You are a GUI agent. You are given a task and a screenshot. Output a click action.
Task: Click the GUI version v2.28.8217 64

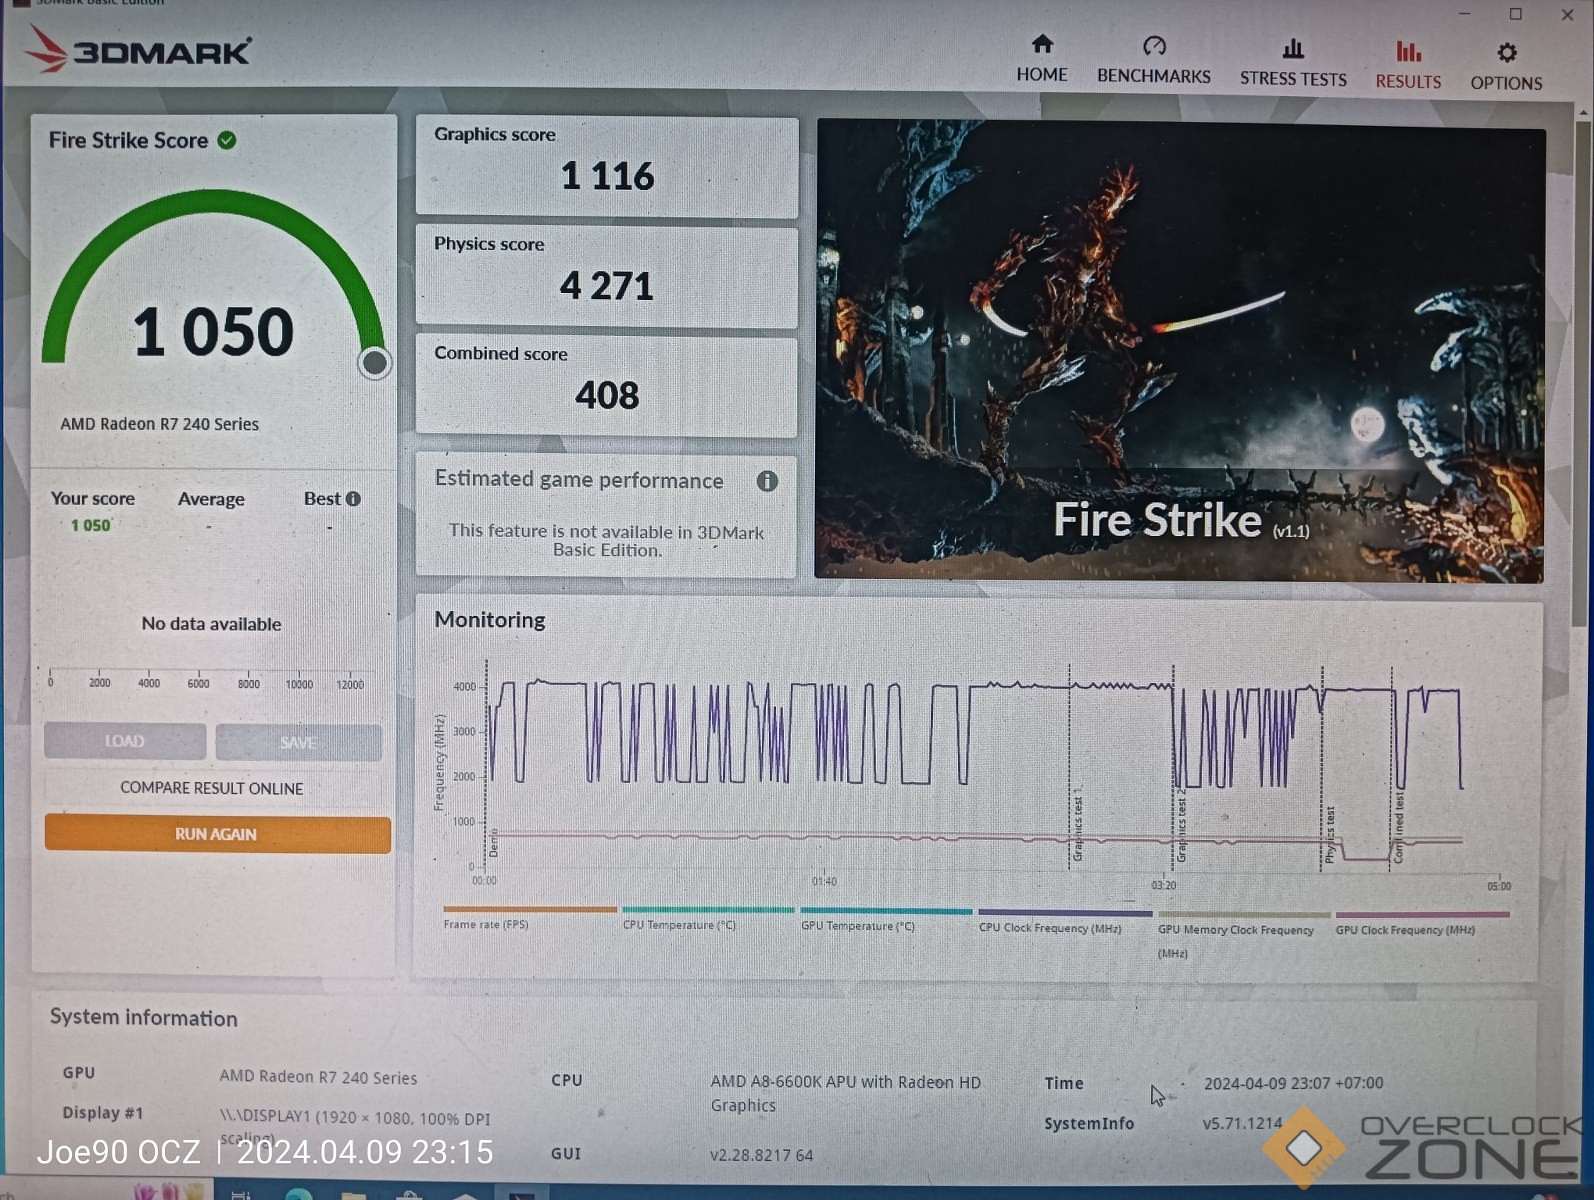[761, 1155]
